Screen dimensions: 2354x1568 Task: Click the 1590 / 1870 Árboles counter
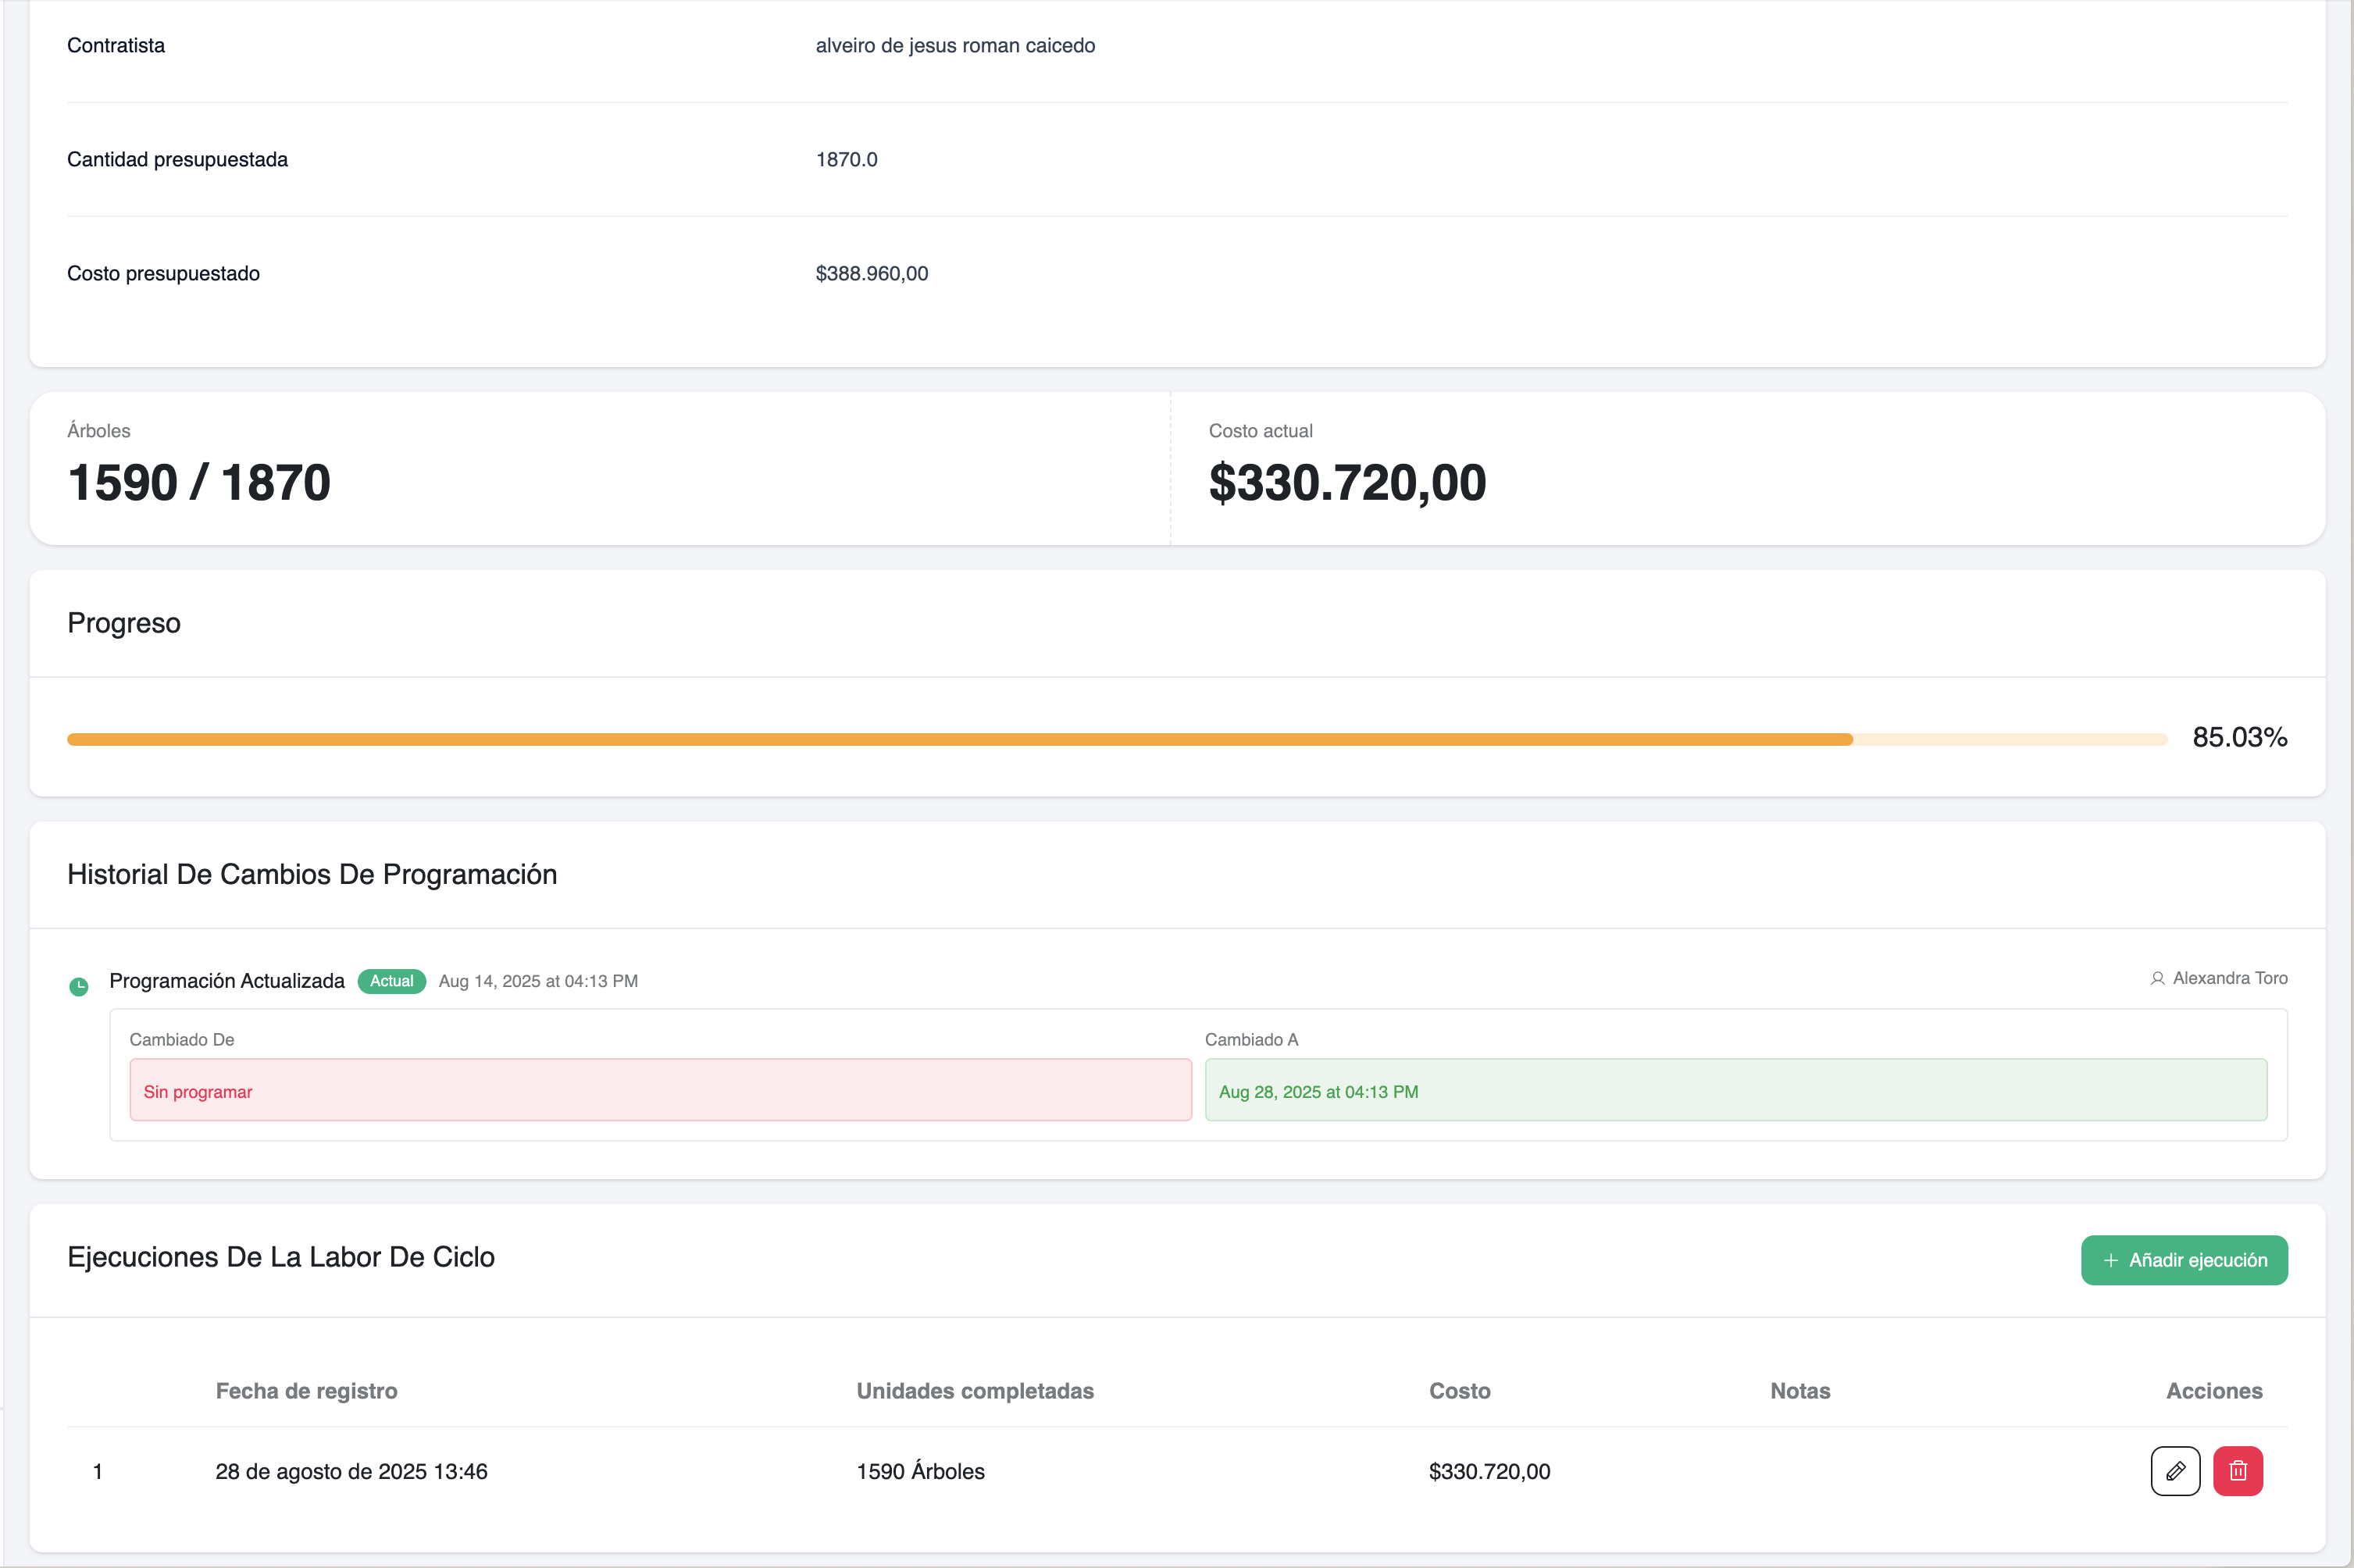(x=199, y=483)
